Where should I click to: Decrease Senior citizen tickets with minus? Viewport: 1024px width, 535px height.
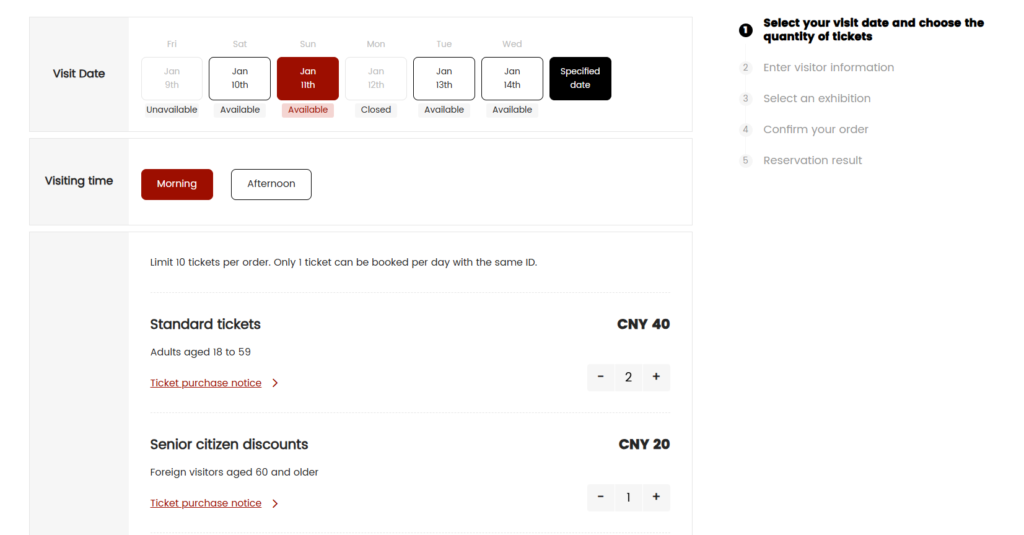(600, 497)
